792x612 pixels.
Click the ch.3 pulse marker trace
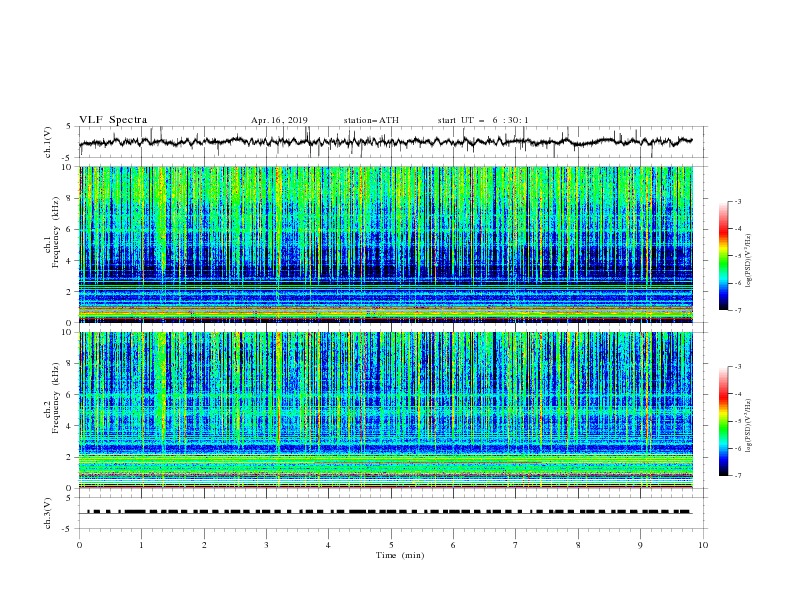(389, 512)
